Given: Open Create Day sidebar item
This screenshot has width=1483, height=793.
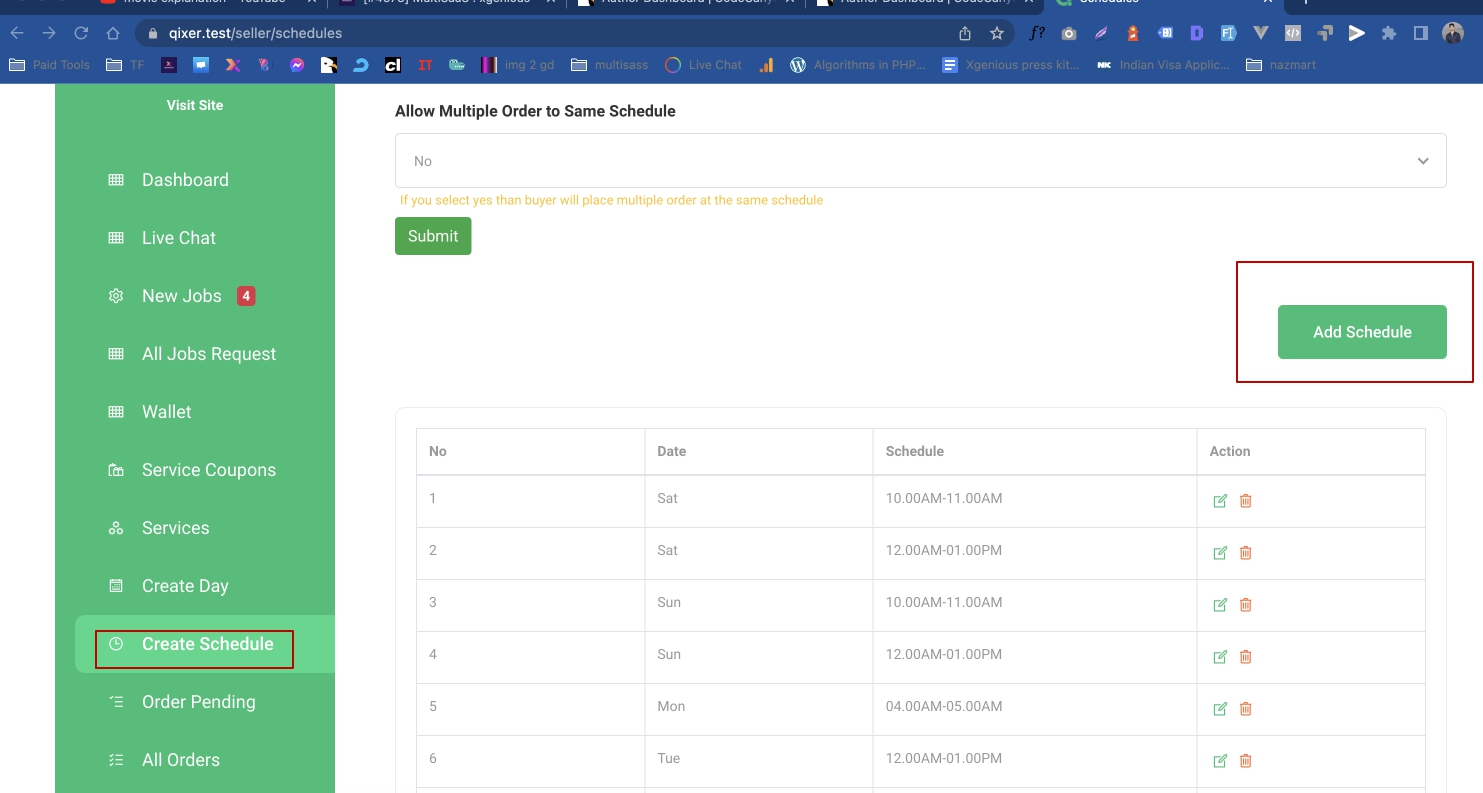Looking at the screenshot, I should point(185,586).
